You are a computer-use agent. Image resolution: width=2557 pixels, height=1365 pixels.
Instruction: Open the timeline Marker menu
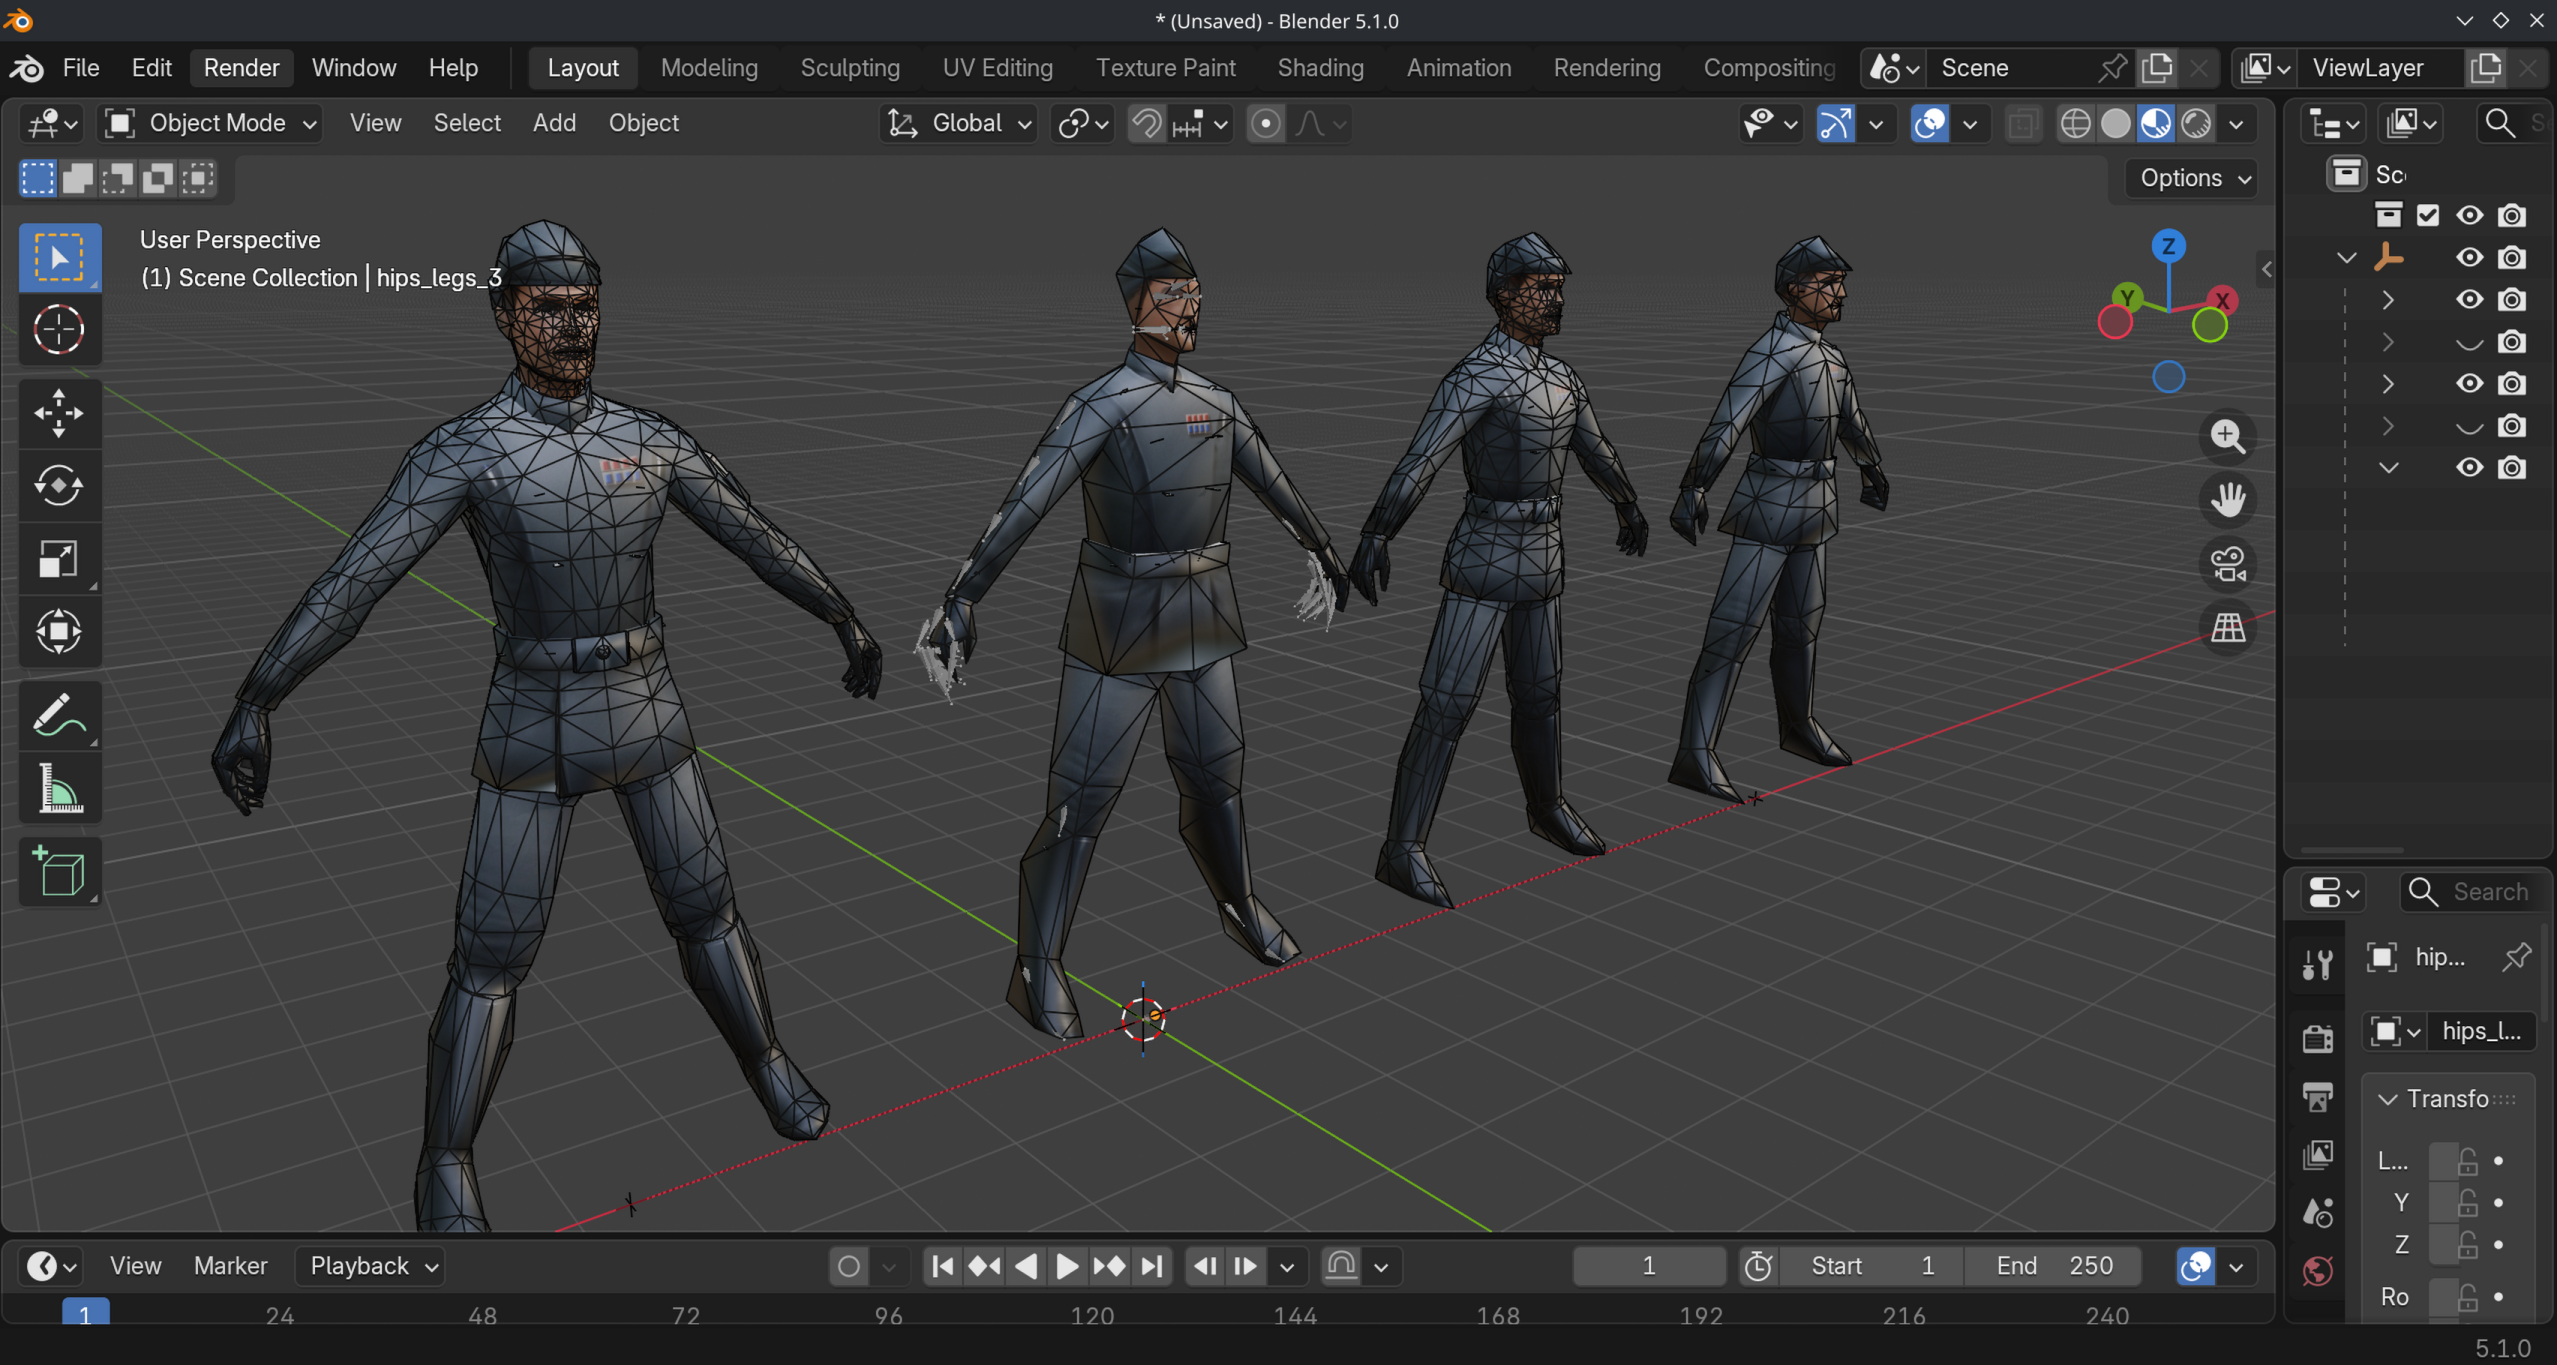[x=230, y=1266]
